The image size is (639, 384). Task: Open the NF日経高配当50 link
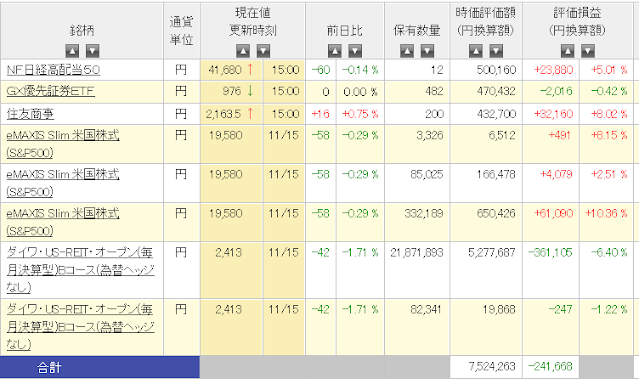[53, 70]
